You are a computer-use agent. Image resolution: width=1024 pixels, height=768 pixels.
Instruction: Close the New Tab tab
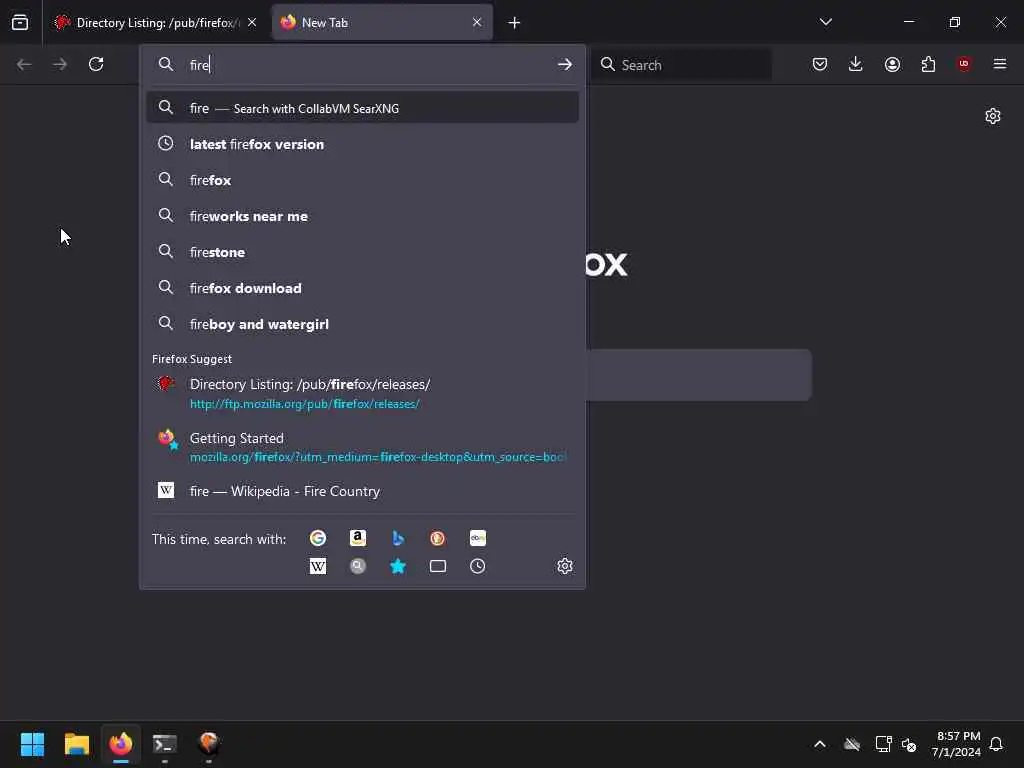click(x=477, y=22)
